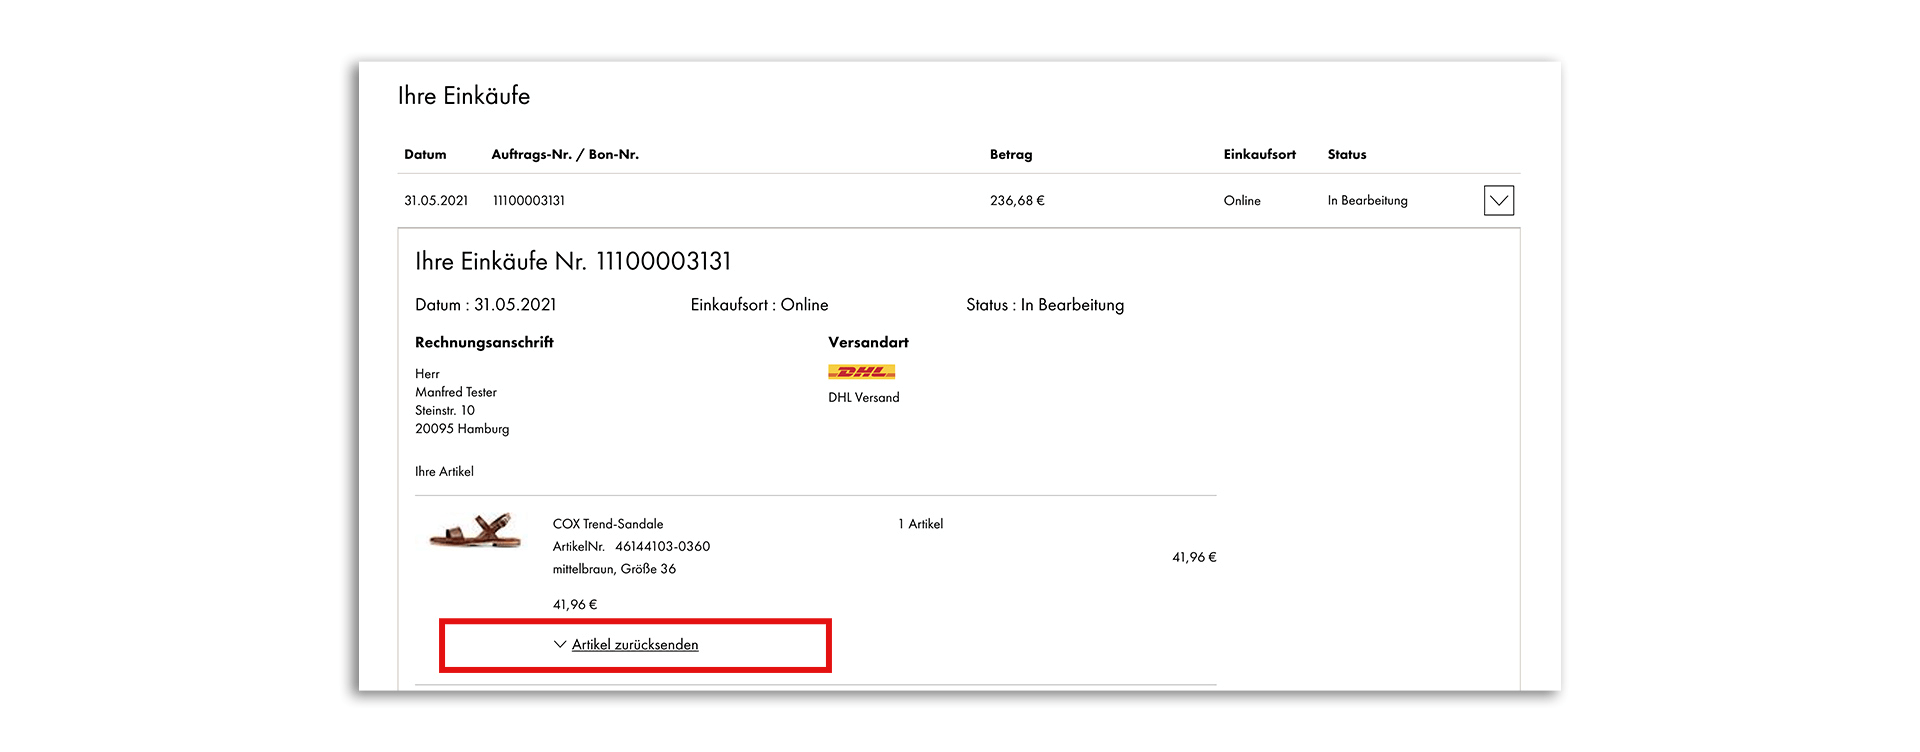Open the brown sandal product thumbnail
The height and width of the screenshot is (752, 1920).
[476, 531]
